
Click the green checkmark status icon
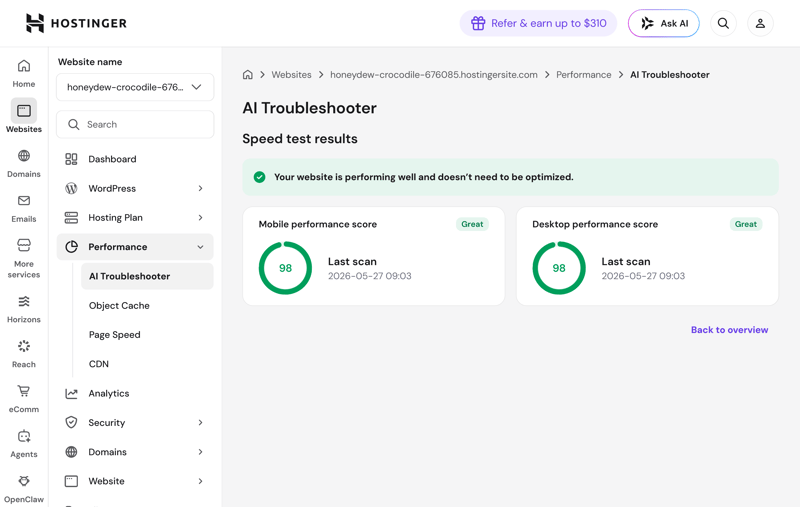pyautogui.click(x=260, y=177)
